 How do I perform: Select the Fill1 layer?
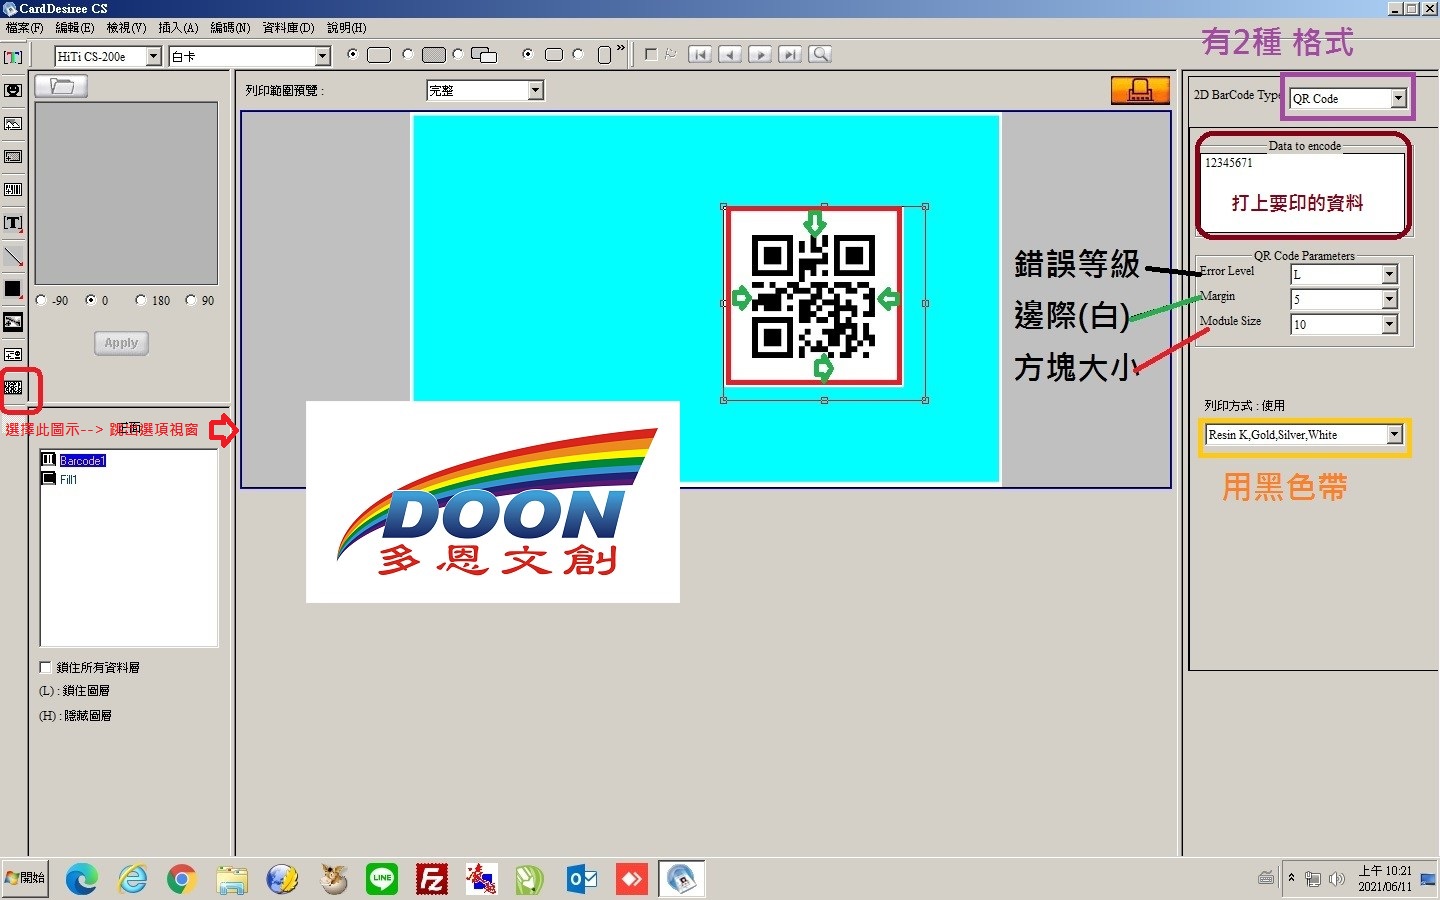click(68, 480)
